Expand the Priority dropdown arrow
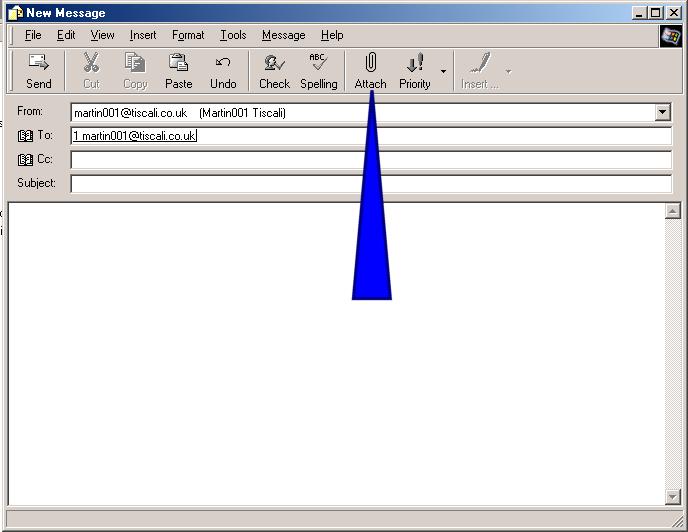Screen dimensions: 688x532 (443, 72)
